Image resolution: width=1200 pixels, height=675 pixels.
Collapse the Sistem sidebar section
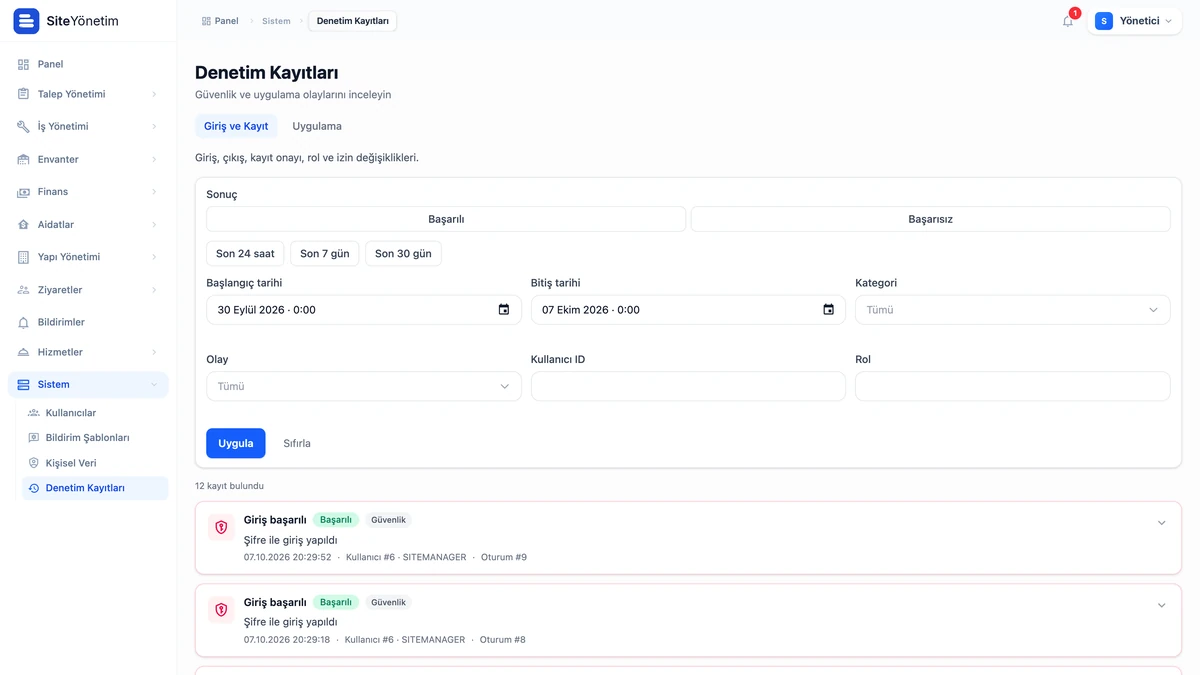(88, 385)
